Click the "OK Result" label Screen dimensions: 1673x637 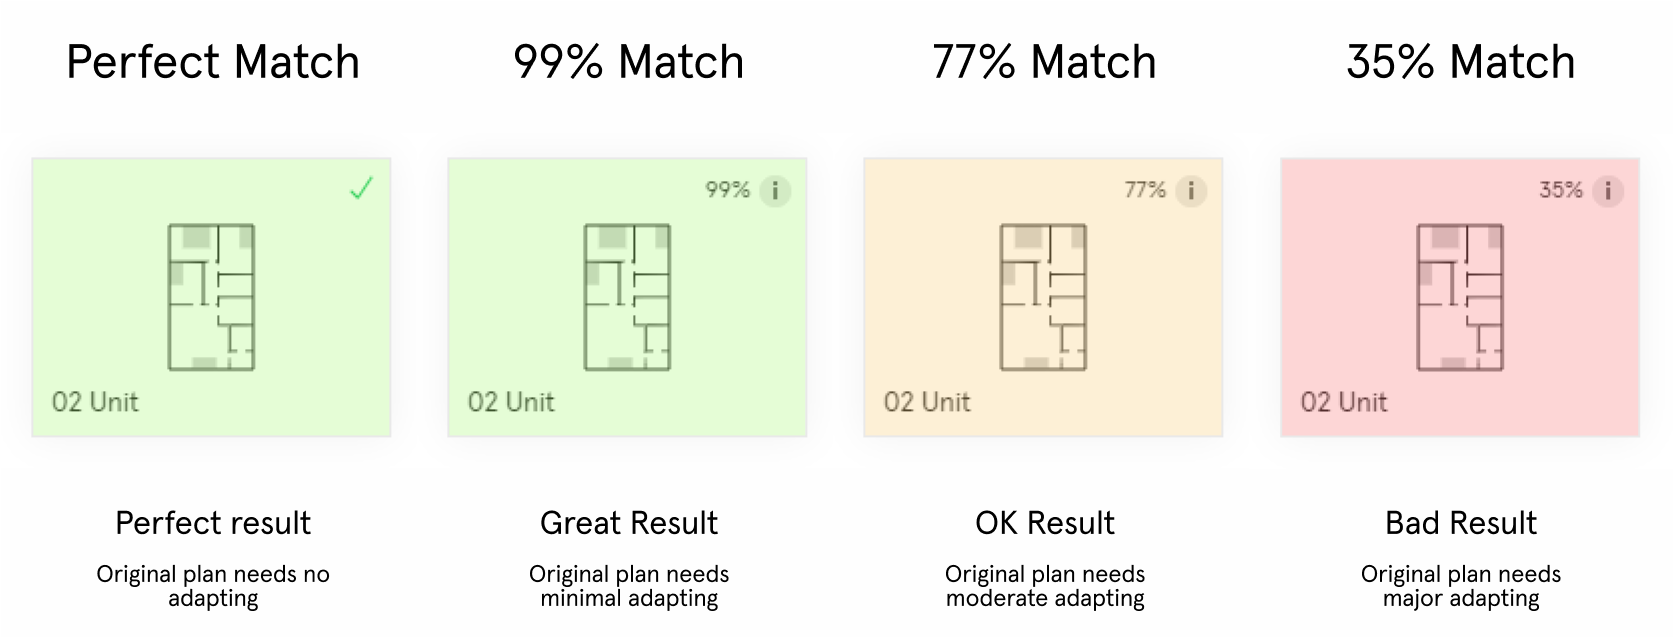[x=1045, y=523]
